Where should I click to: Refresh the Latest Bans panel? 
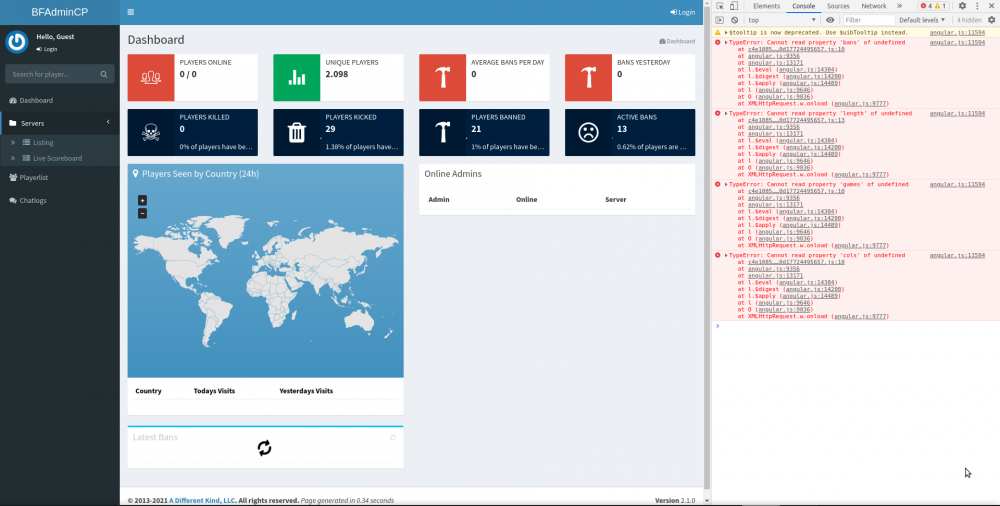392,438
